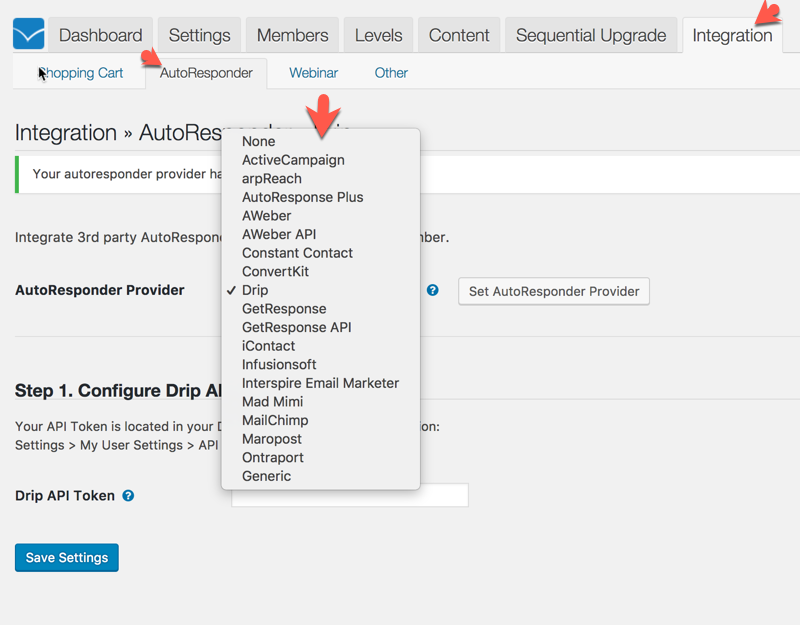Choose Infusionsoft in the dropdown
The height and width of the screenshot is (625, 800).
pos(320,365)
